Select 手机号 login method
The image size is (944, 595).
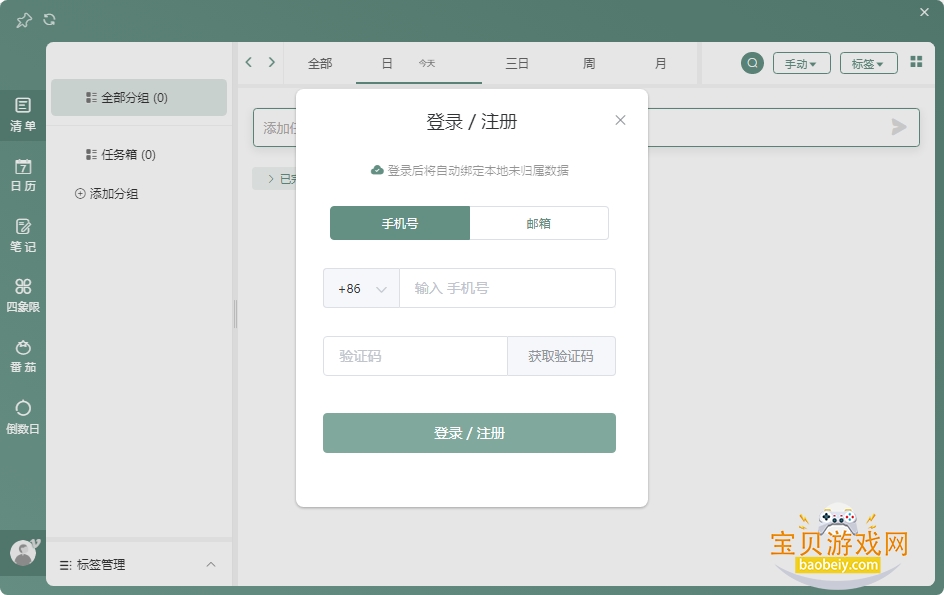[x=400, y=223]
